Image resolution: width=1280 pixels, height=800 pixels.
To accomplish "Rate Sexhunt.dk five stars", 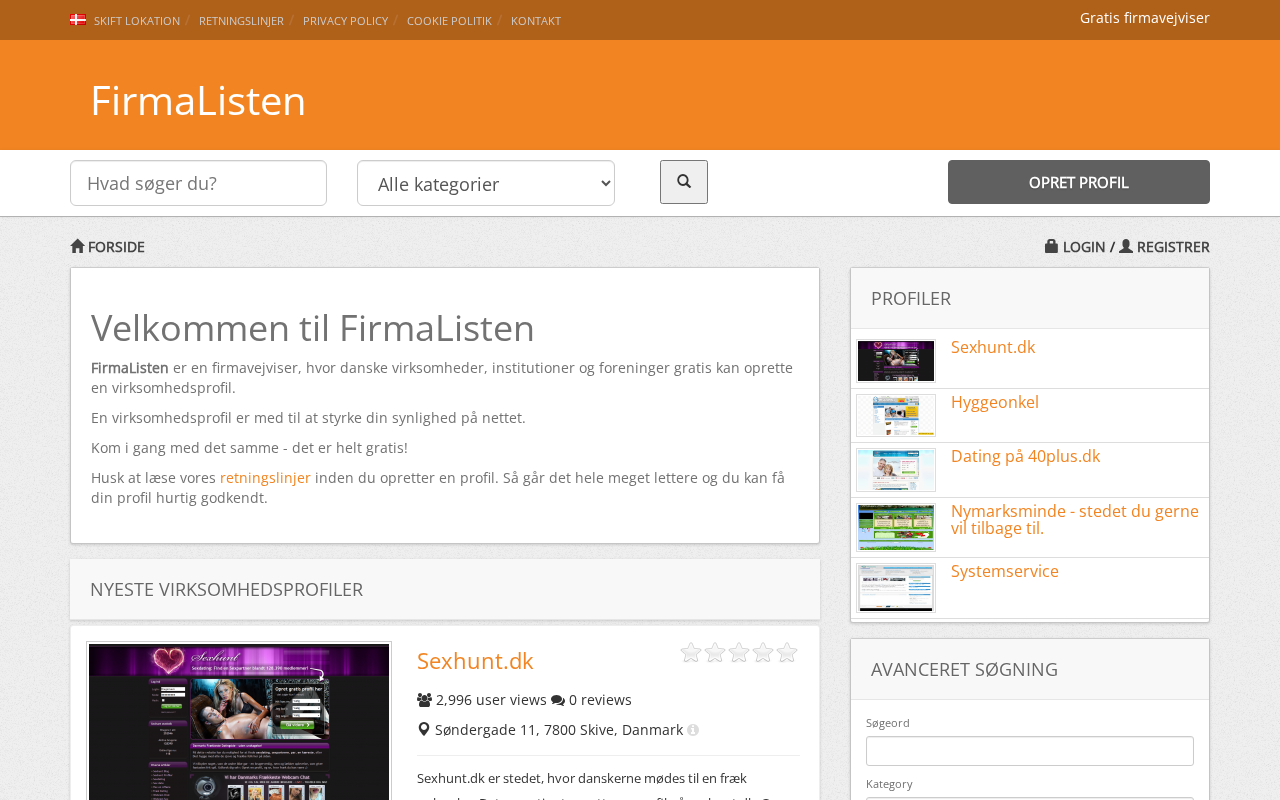I will point(787,653).
